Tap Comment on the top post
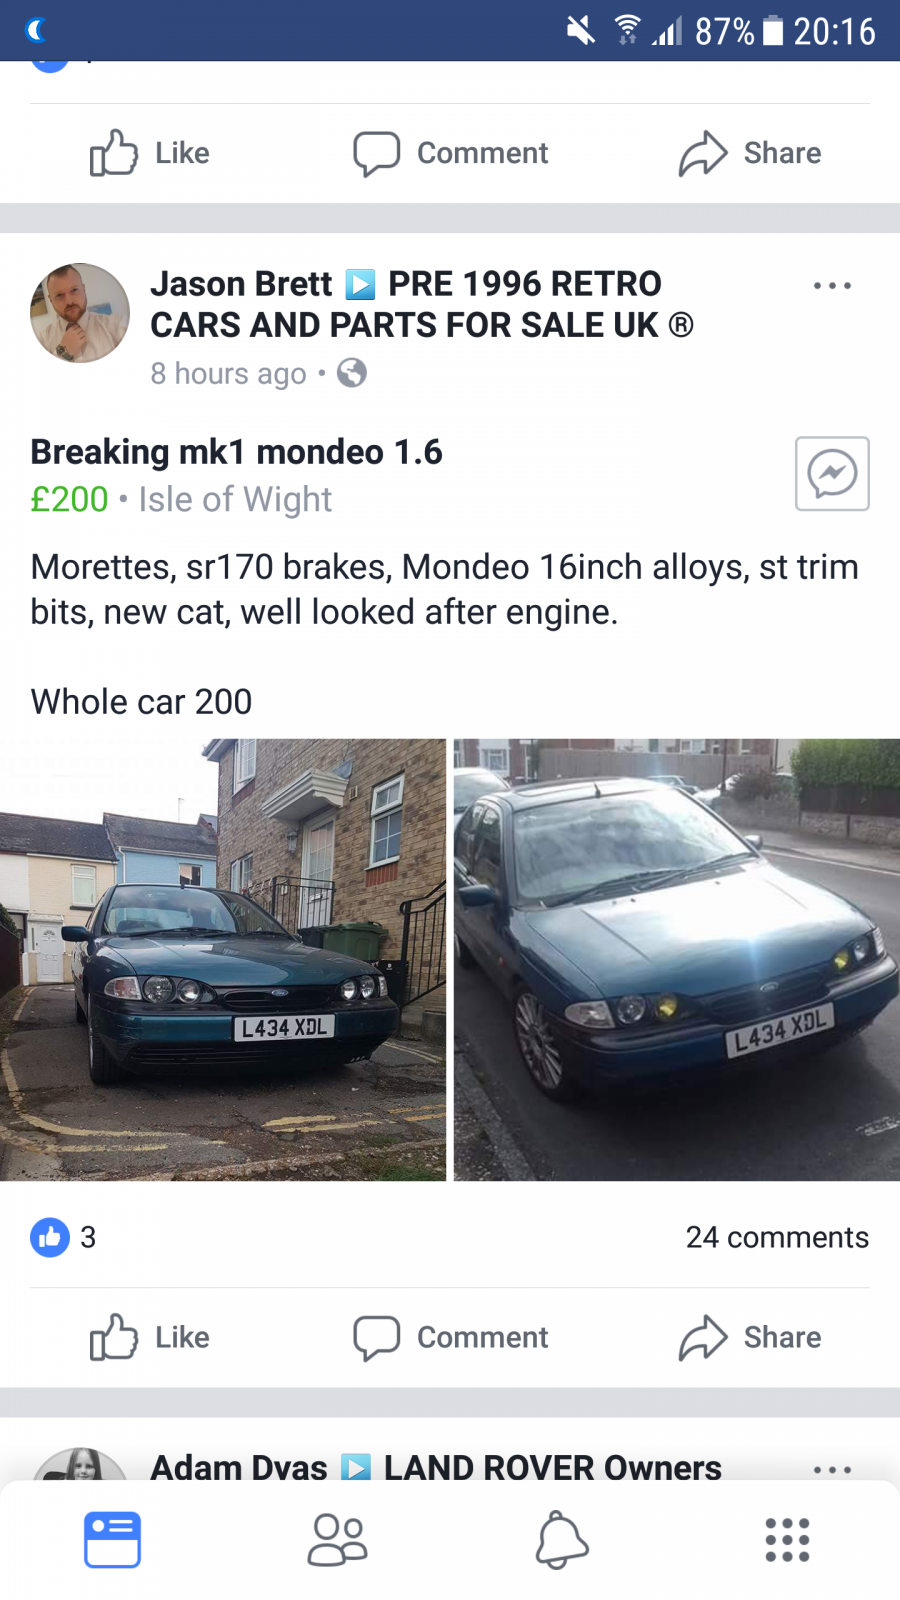This screenshot has width=900, height=1600. tap(450, 153)
